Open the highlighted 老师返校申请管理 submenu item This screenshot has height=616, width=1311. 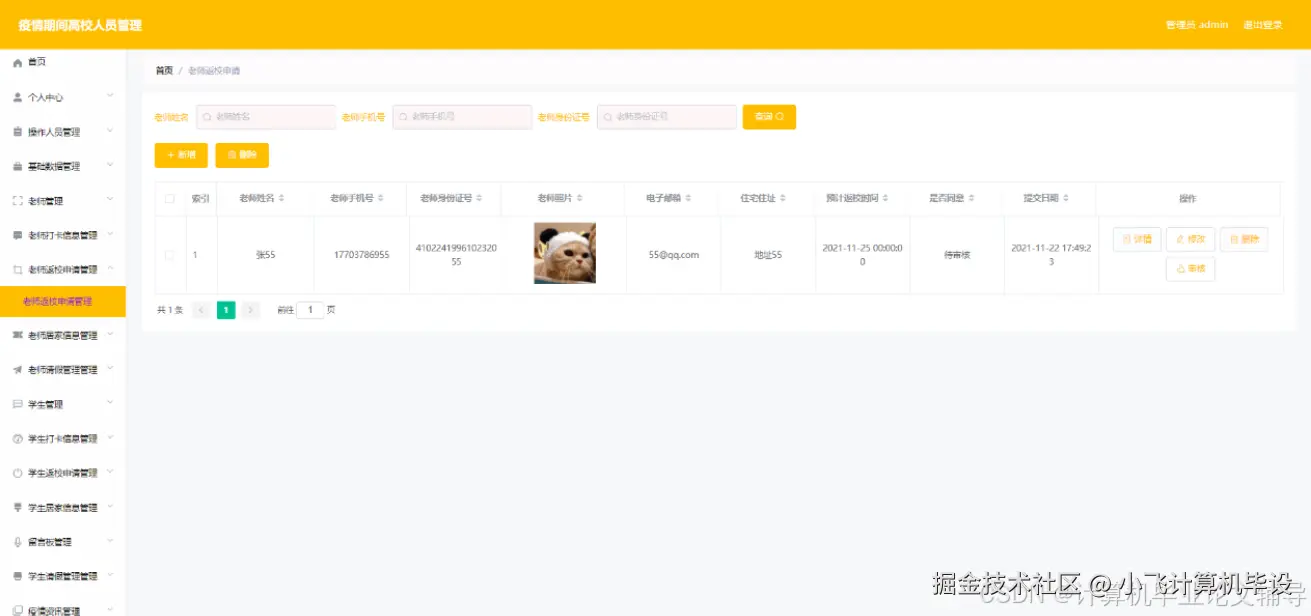63,301
